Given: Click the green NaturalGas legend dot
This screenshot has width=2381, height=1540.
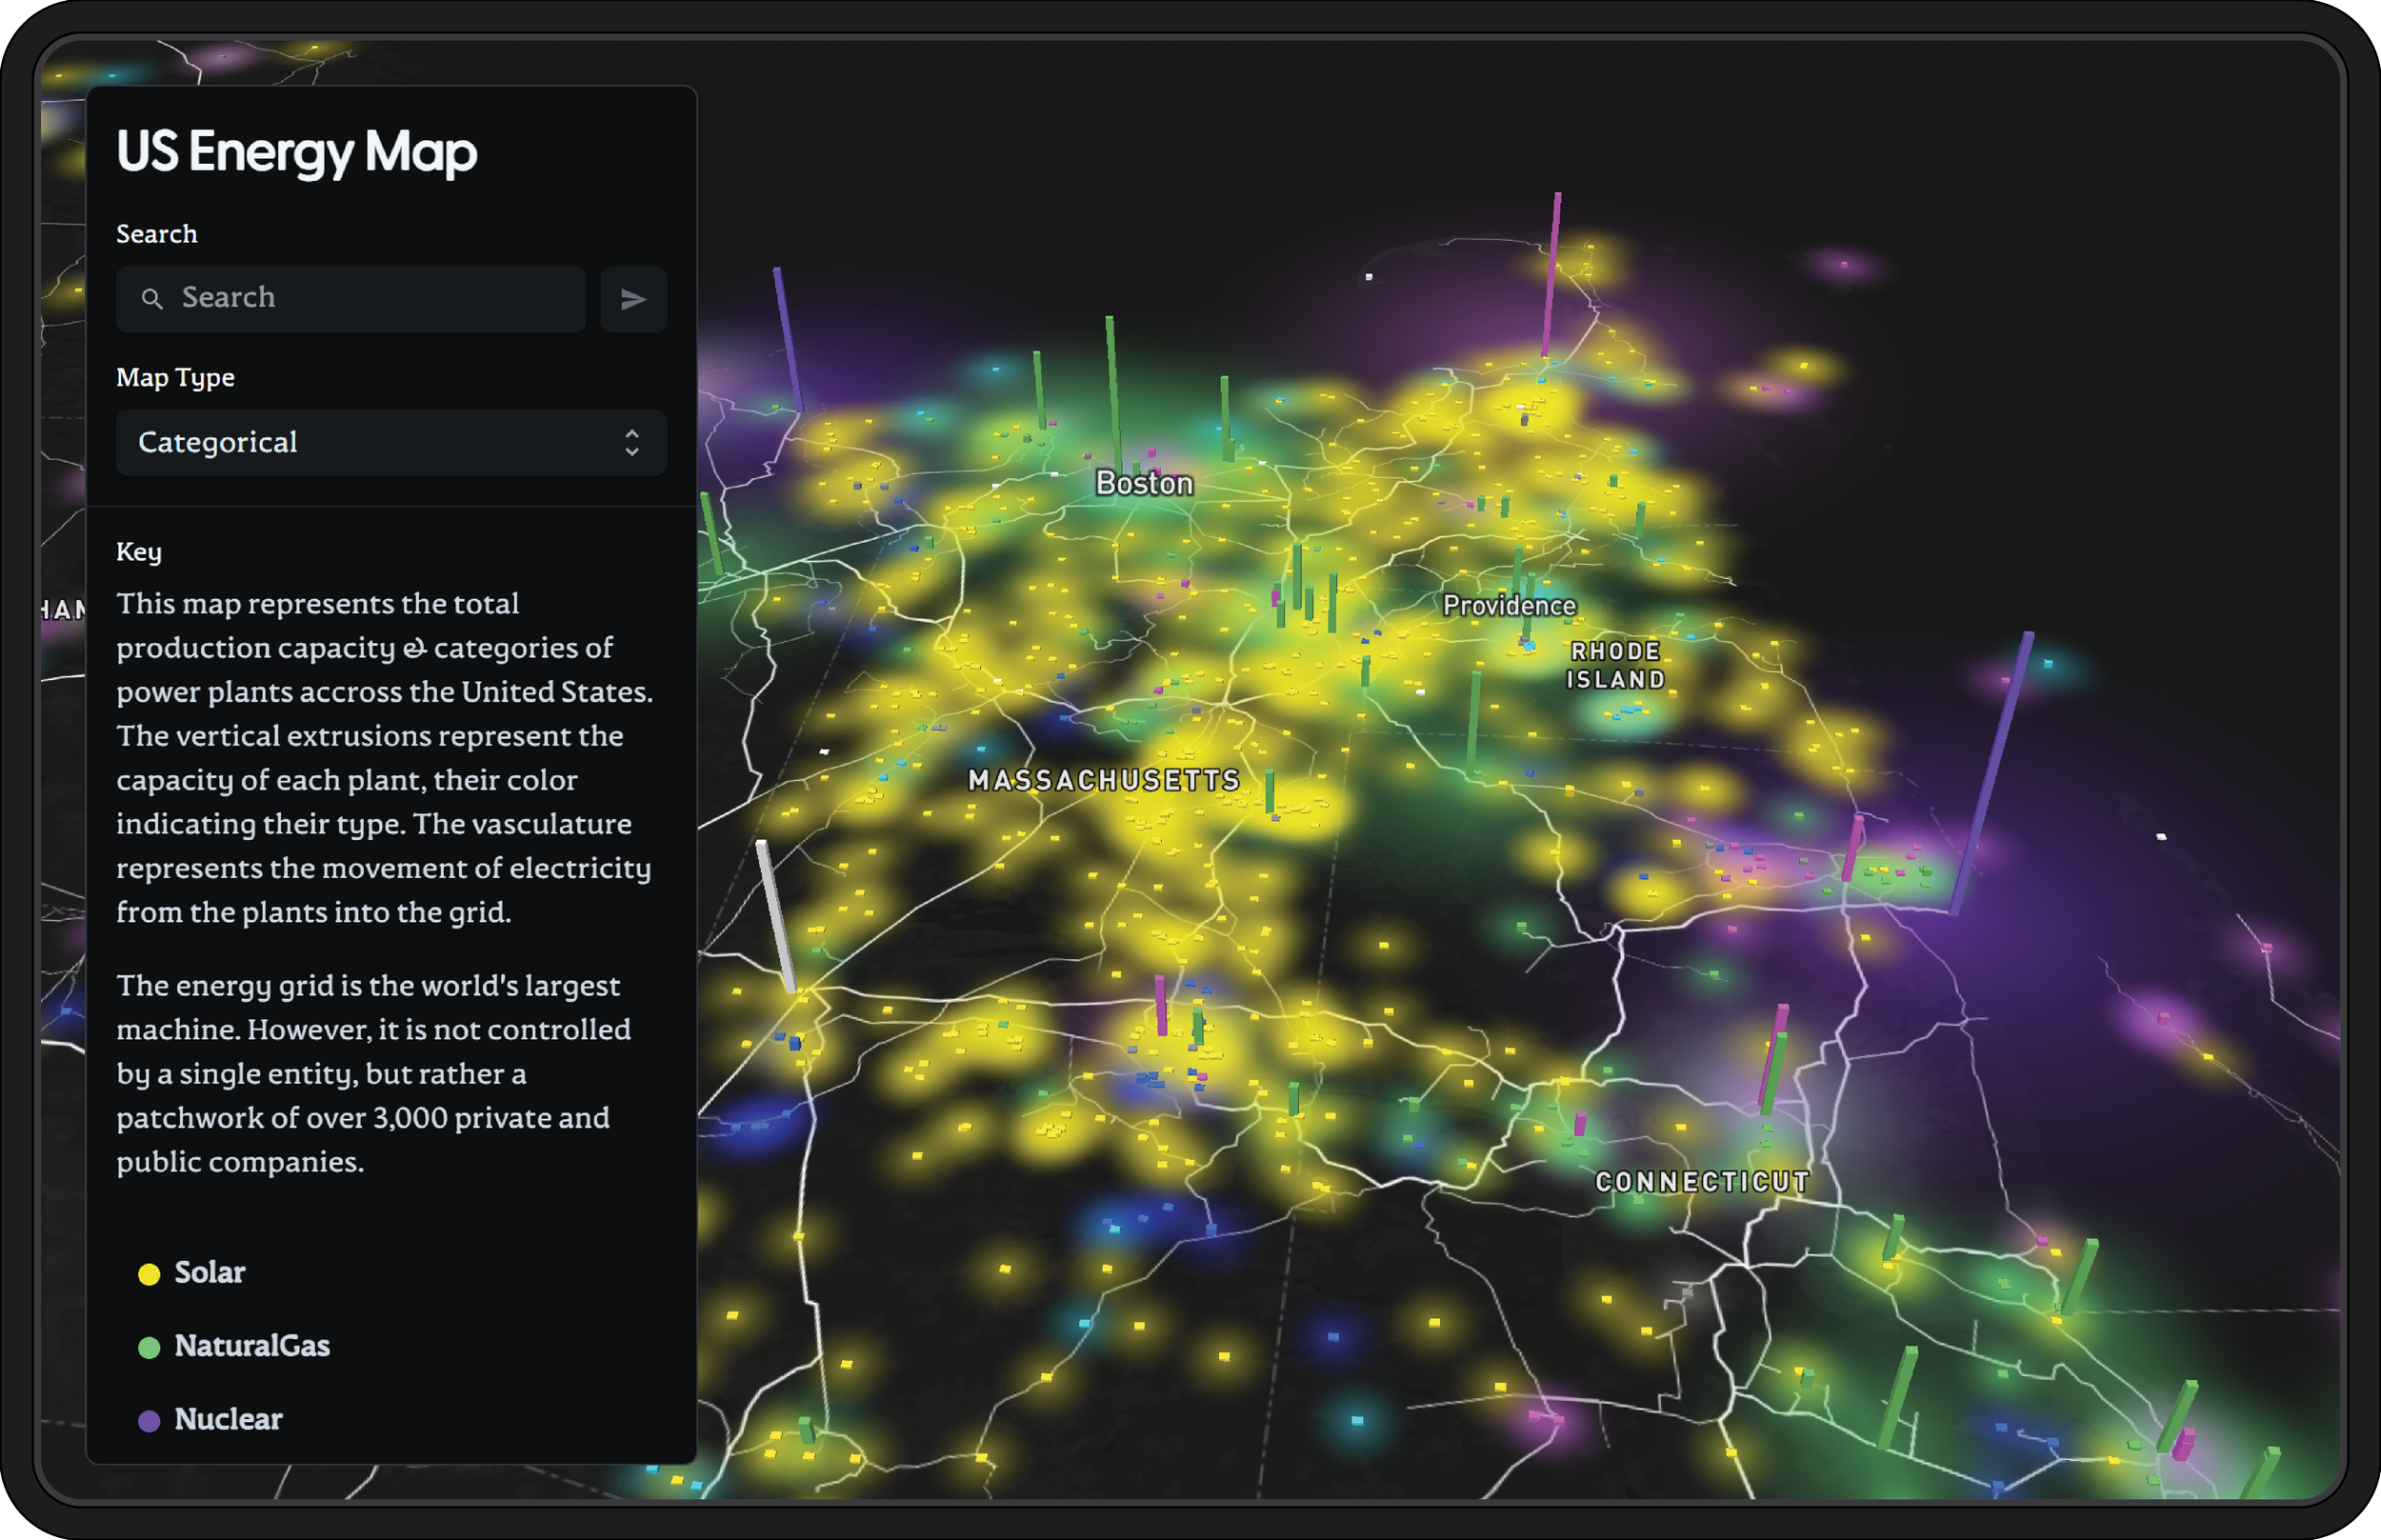Looking at the screenshot, I should coord(149,1347).
